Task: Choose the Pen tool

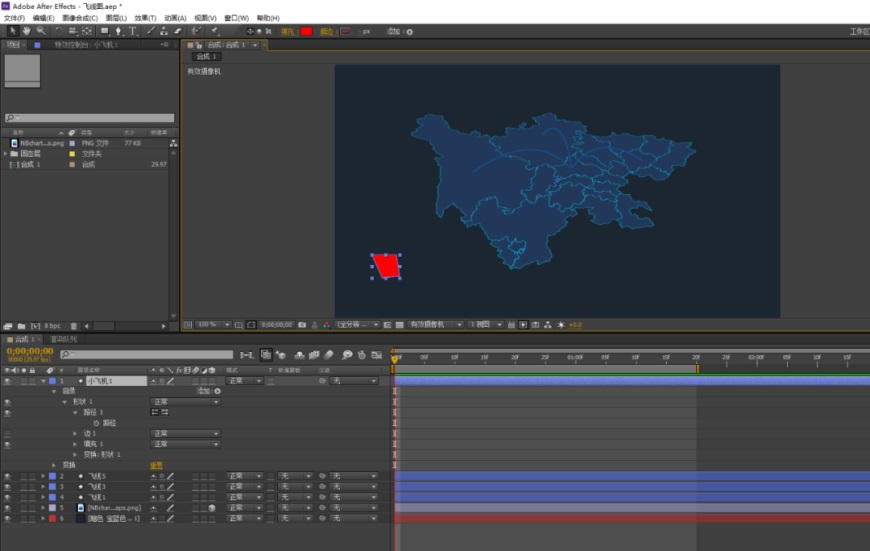Action: pos(118,31)
